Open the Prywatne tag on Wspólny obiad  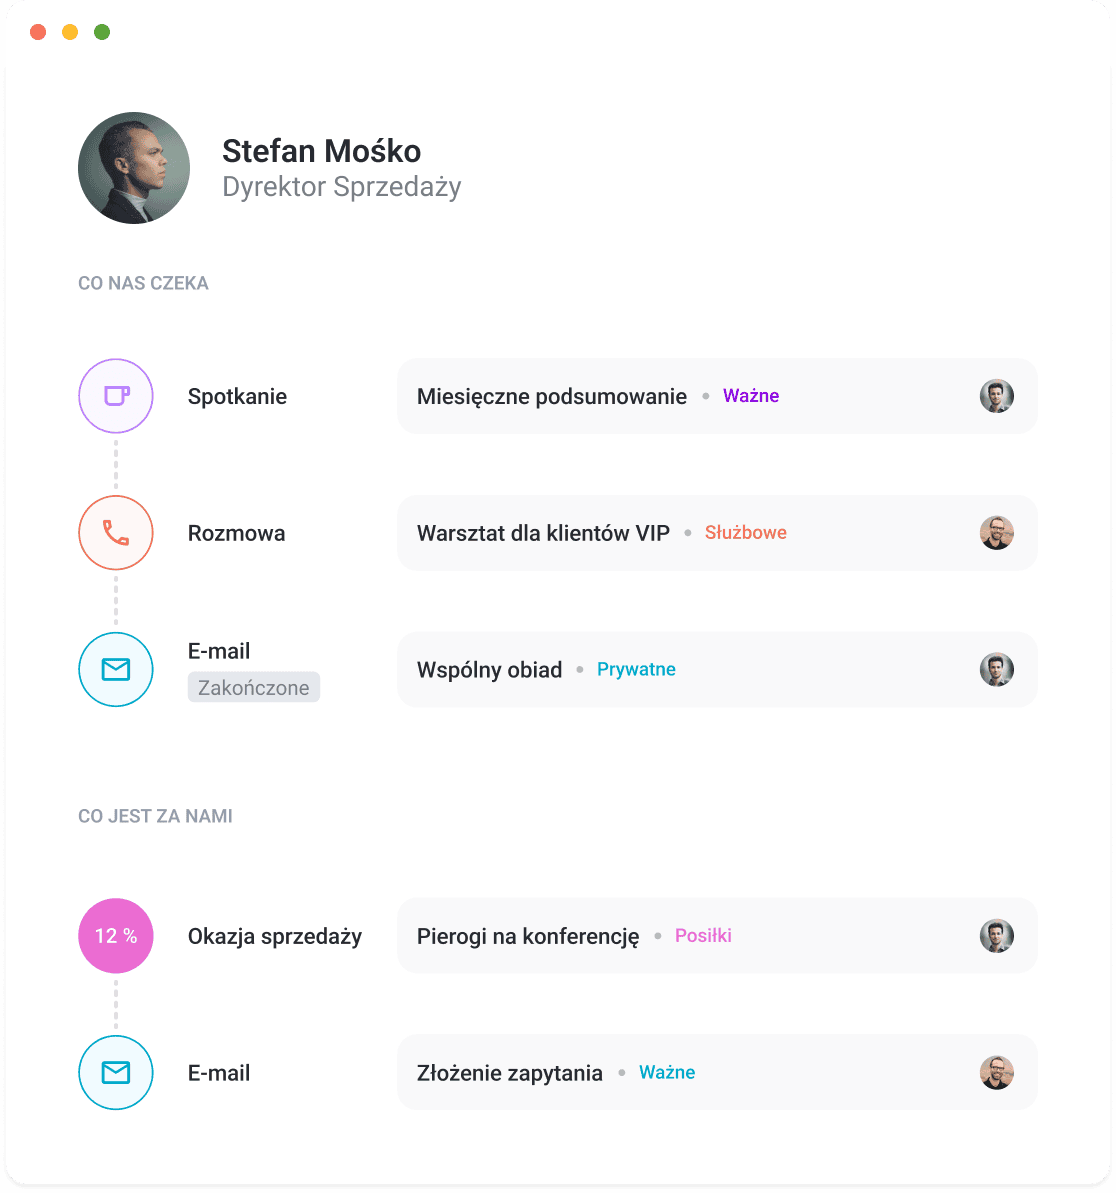click(x=636, y=669)
